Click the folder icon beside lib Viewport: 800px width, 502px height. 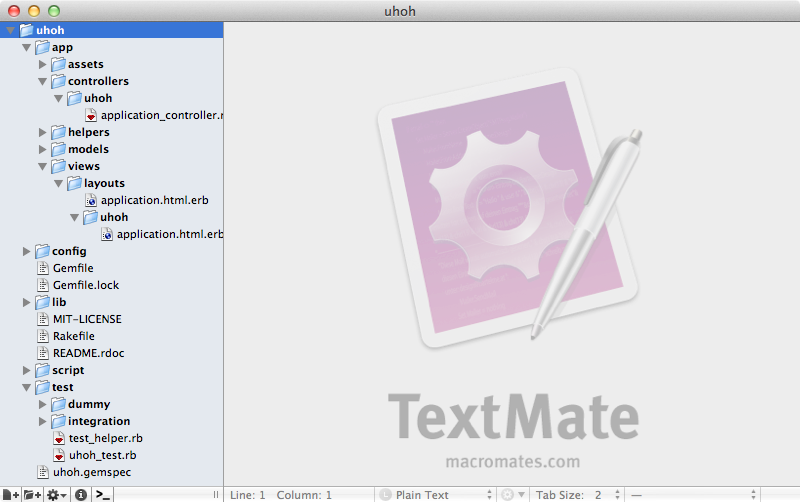[x=42, y=302]
